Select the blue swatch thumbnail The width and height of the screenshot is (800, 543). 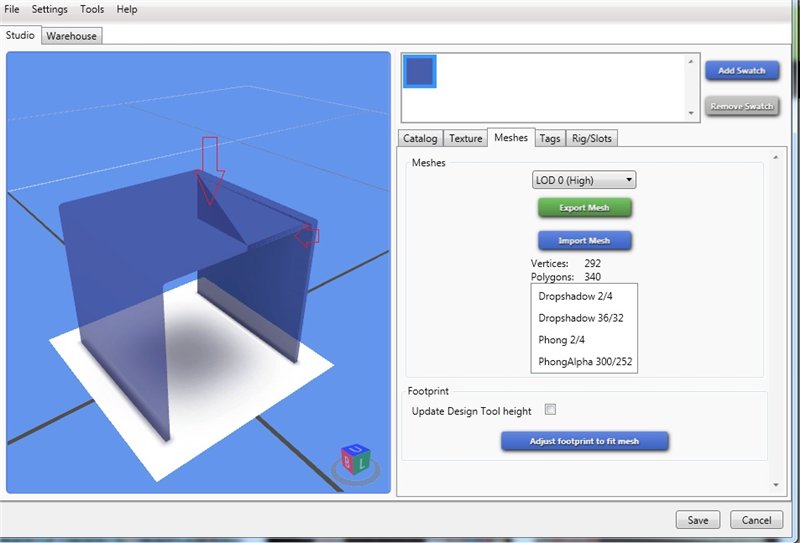click(419, 71)
